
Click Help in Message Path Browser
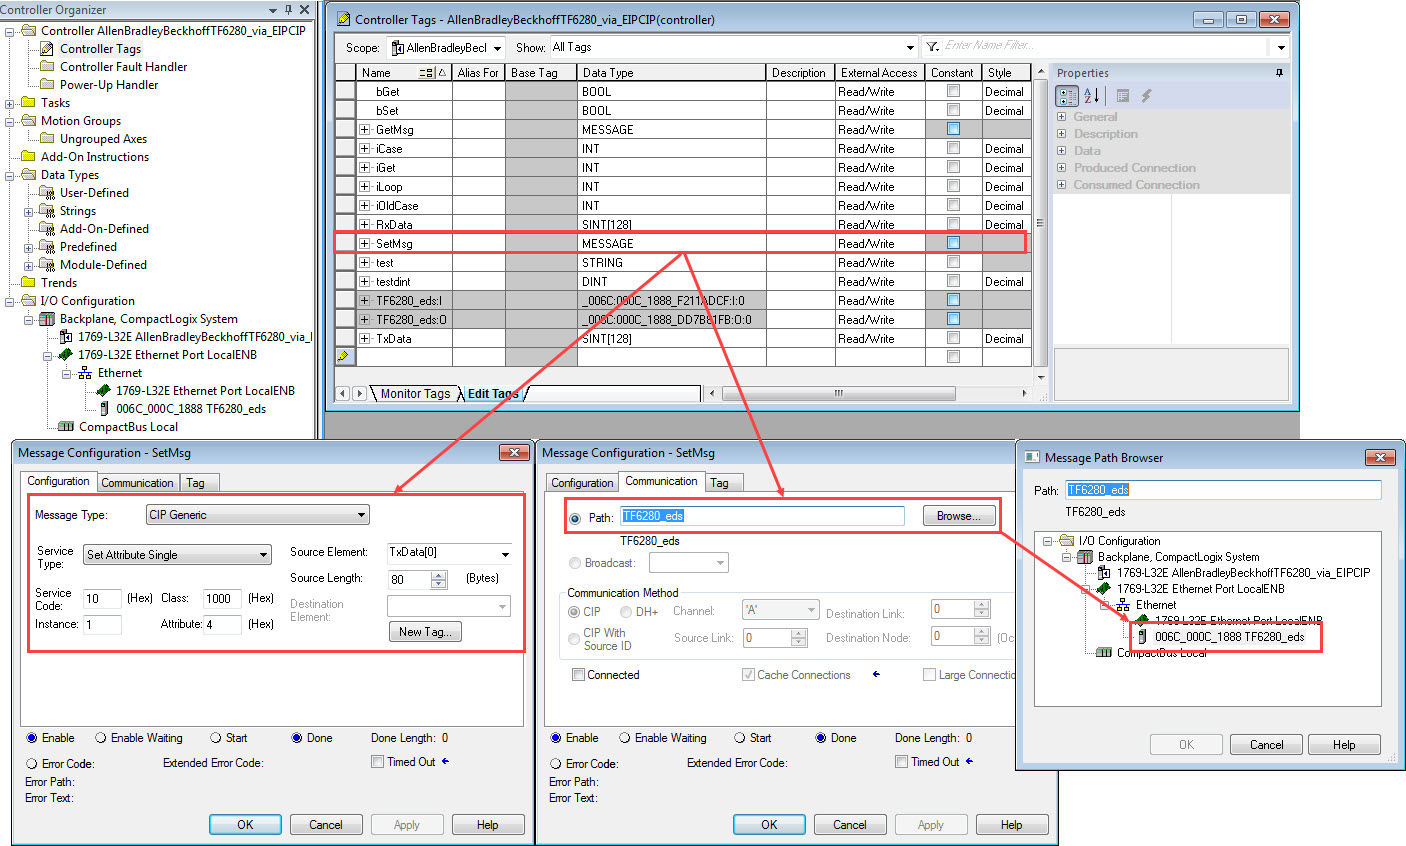pyautogui.click(x=1345, y=745)
